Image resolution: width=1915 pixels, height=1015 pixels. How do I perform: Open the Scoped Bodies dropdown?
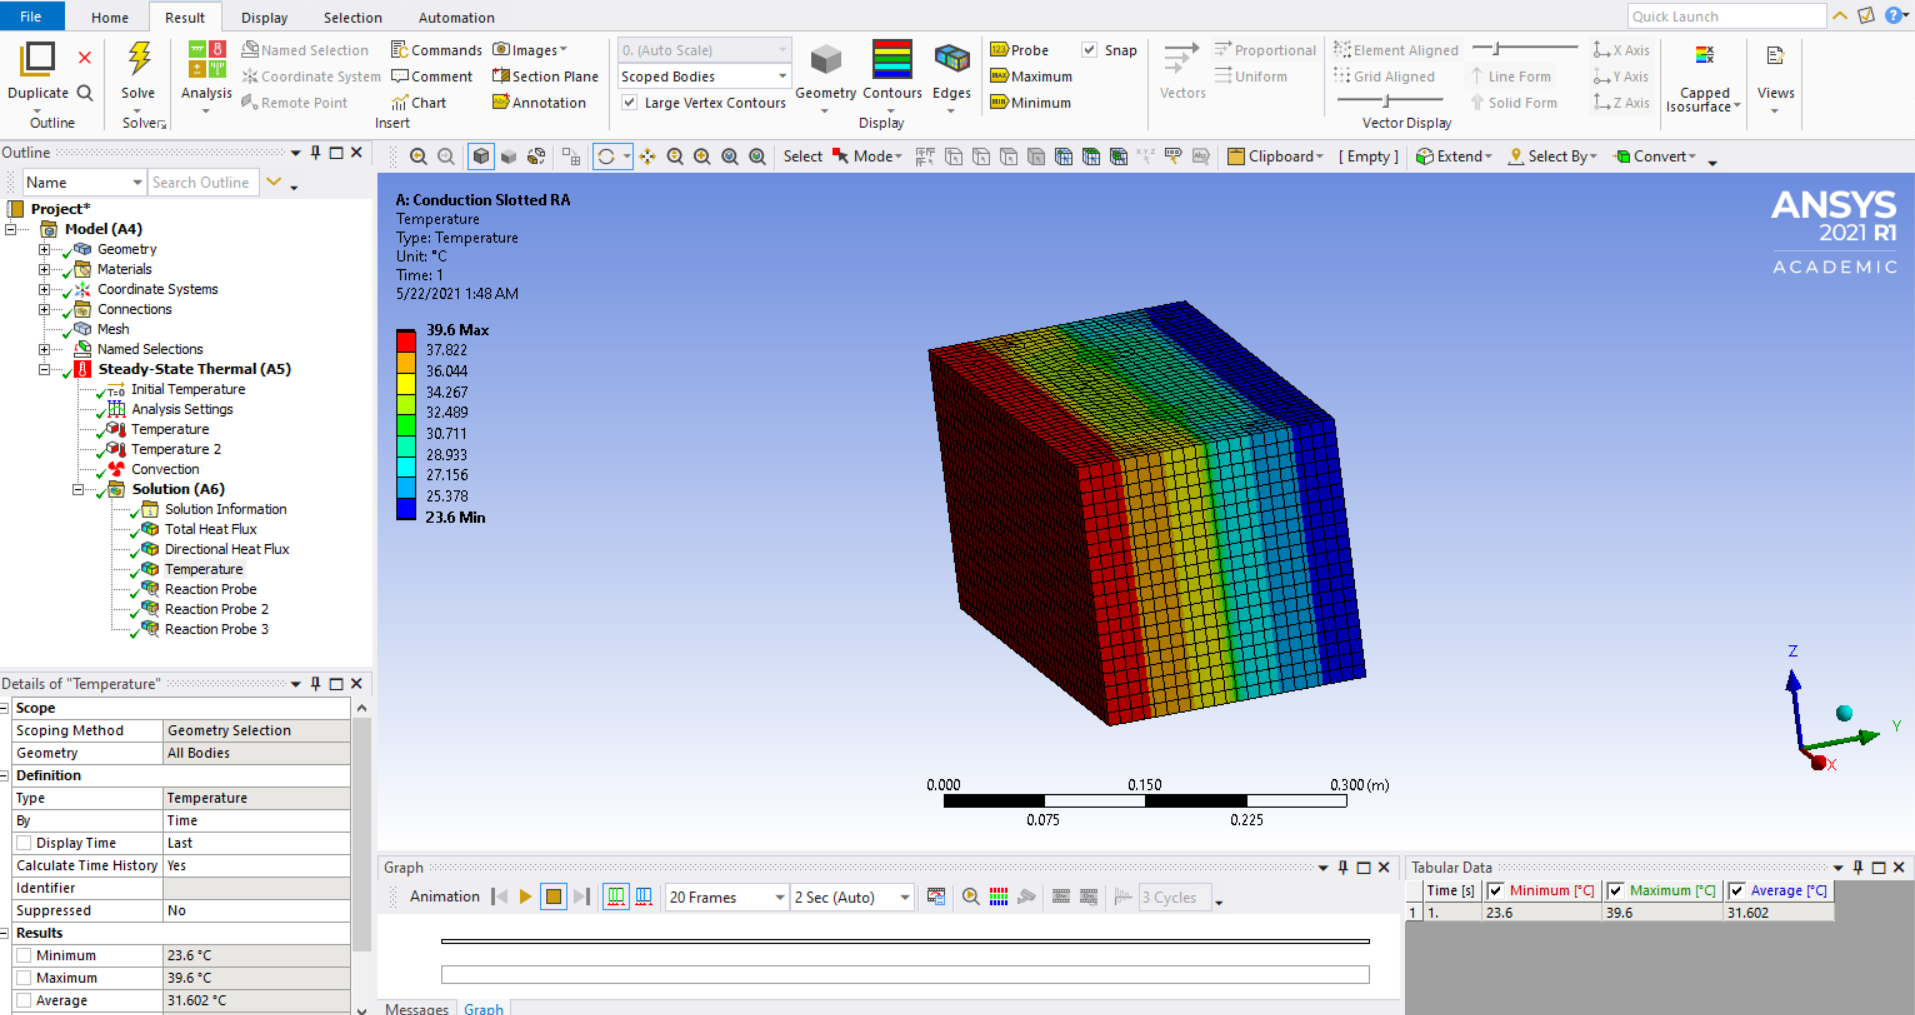tap(704, 76)
